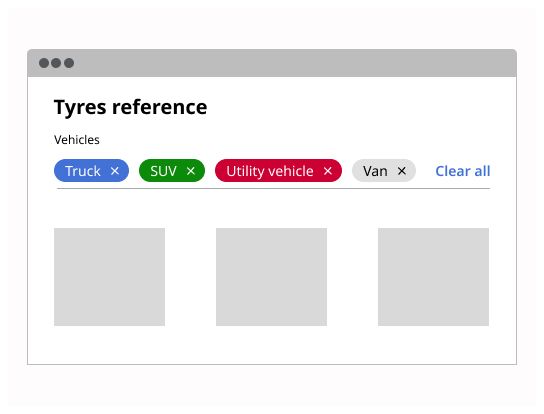Remove the Truck tag with its X
Image resolution: width=544 pixels, height=414 pixels.
click(115, 171)
